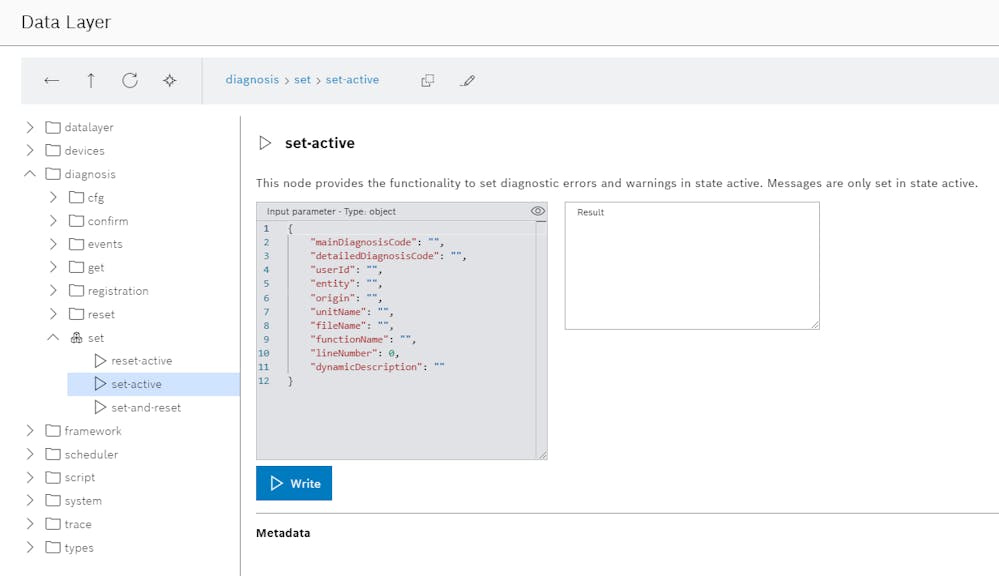The height and width of the screenshot is (576, 999).
Task: Toggle the eye icon in input parameter
Action: click(538, 211)
